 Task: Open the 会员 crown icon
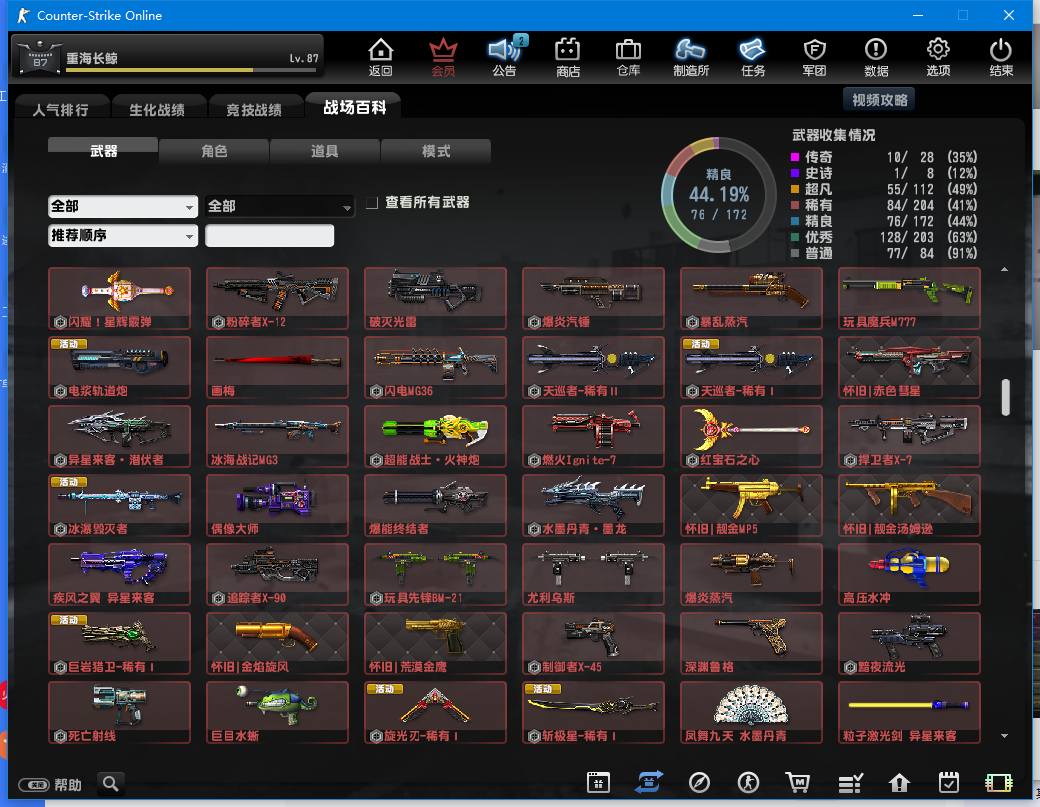click(443, 56)
